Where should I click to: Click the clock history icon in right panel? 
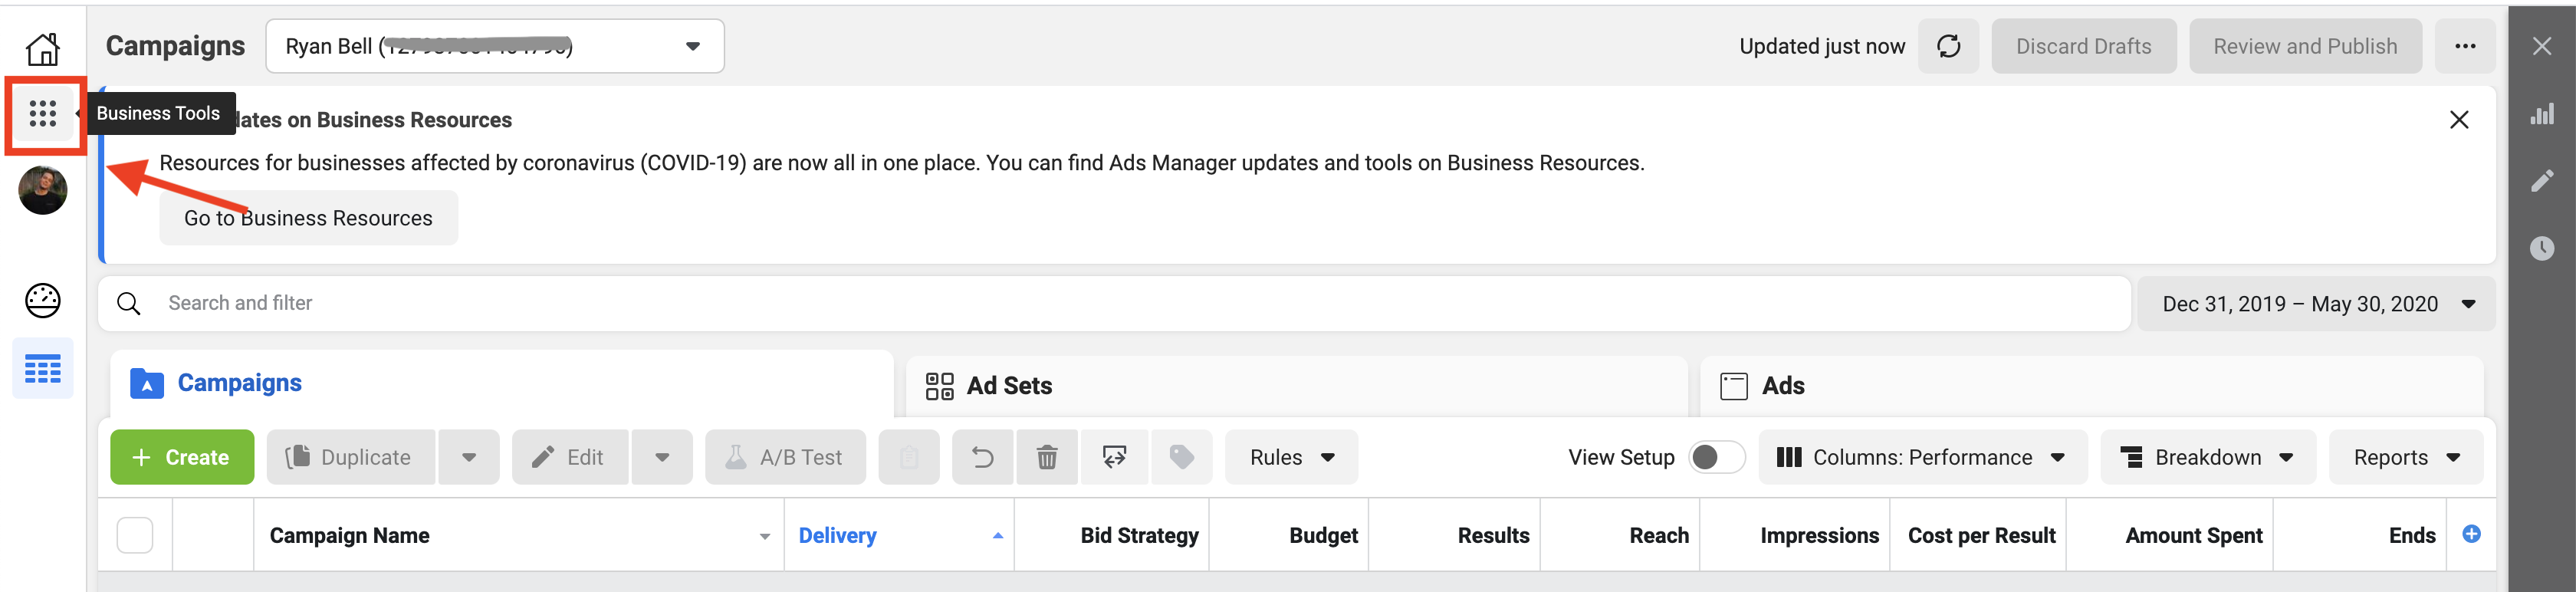(x=2542, y=248)
